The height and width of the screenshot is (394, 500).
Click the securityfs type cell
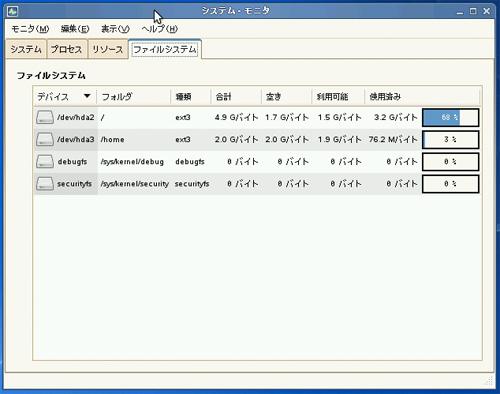click(x=192, y=184)
